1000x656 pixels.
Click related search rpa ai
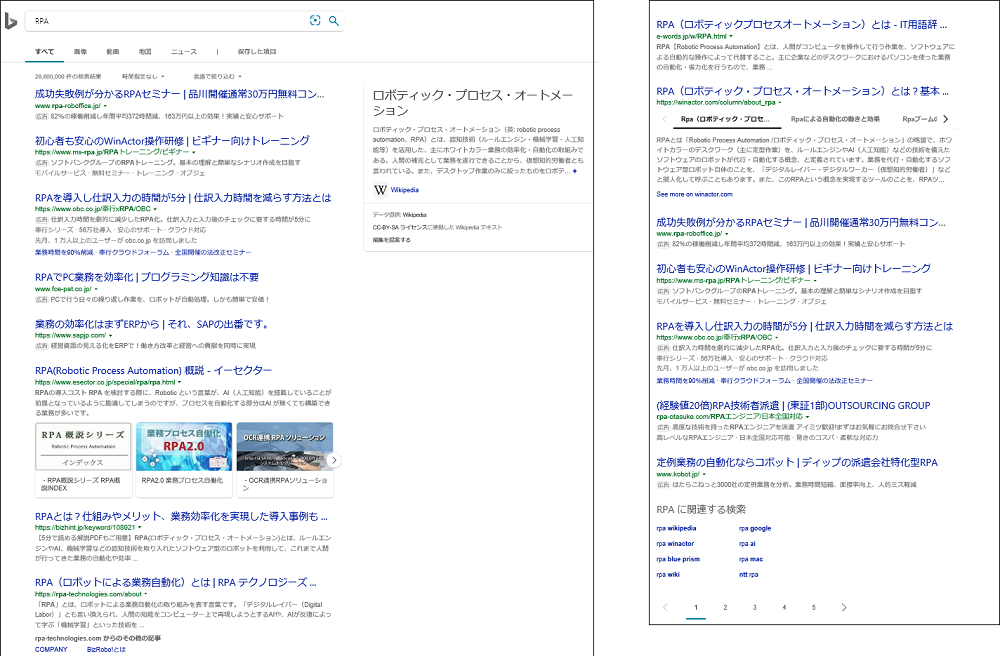[x=747, y=544]
